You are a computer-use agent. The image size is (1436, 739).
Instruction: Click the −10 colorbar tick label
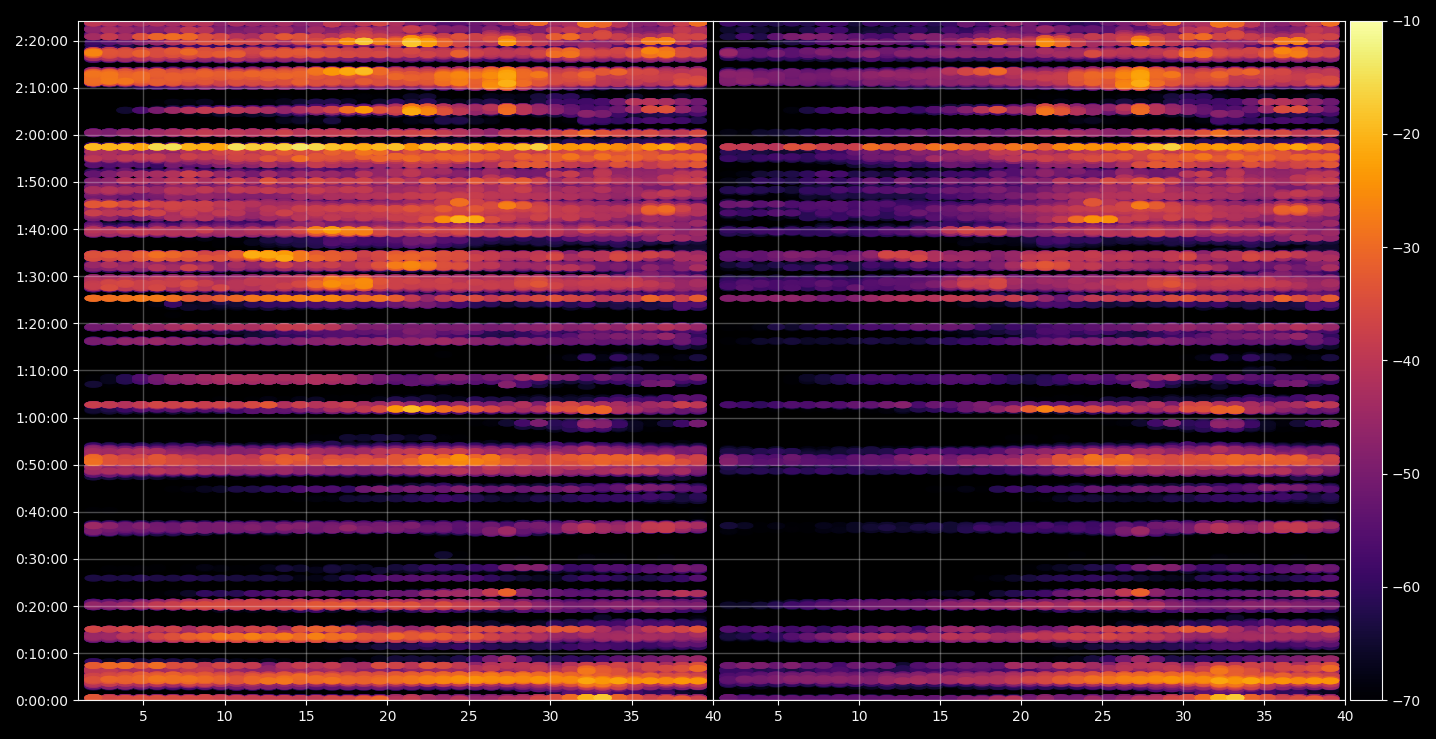(x=1405, y=21)
